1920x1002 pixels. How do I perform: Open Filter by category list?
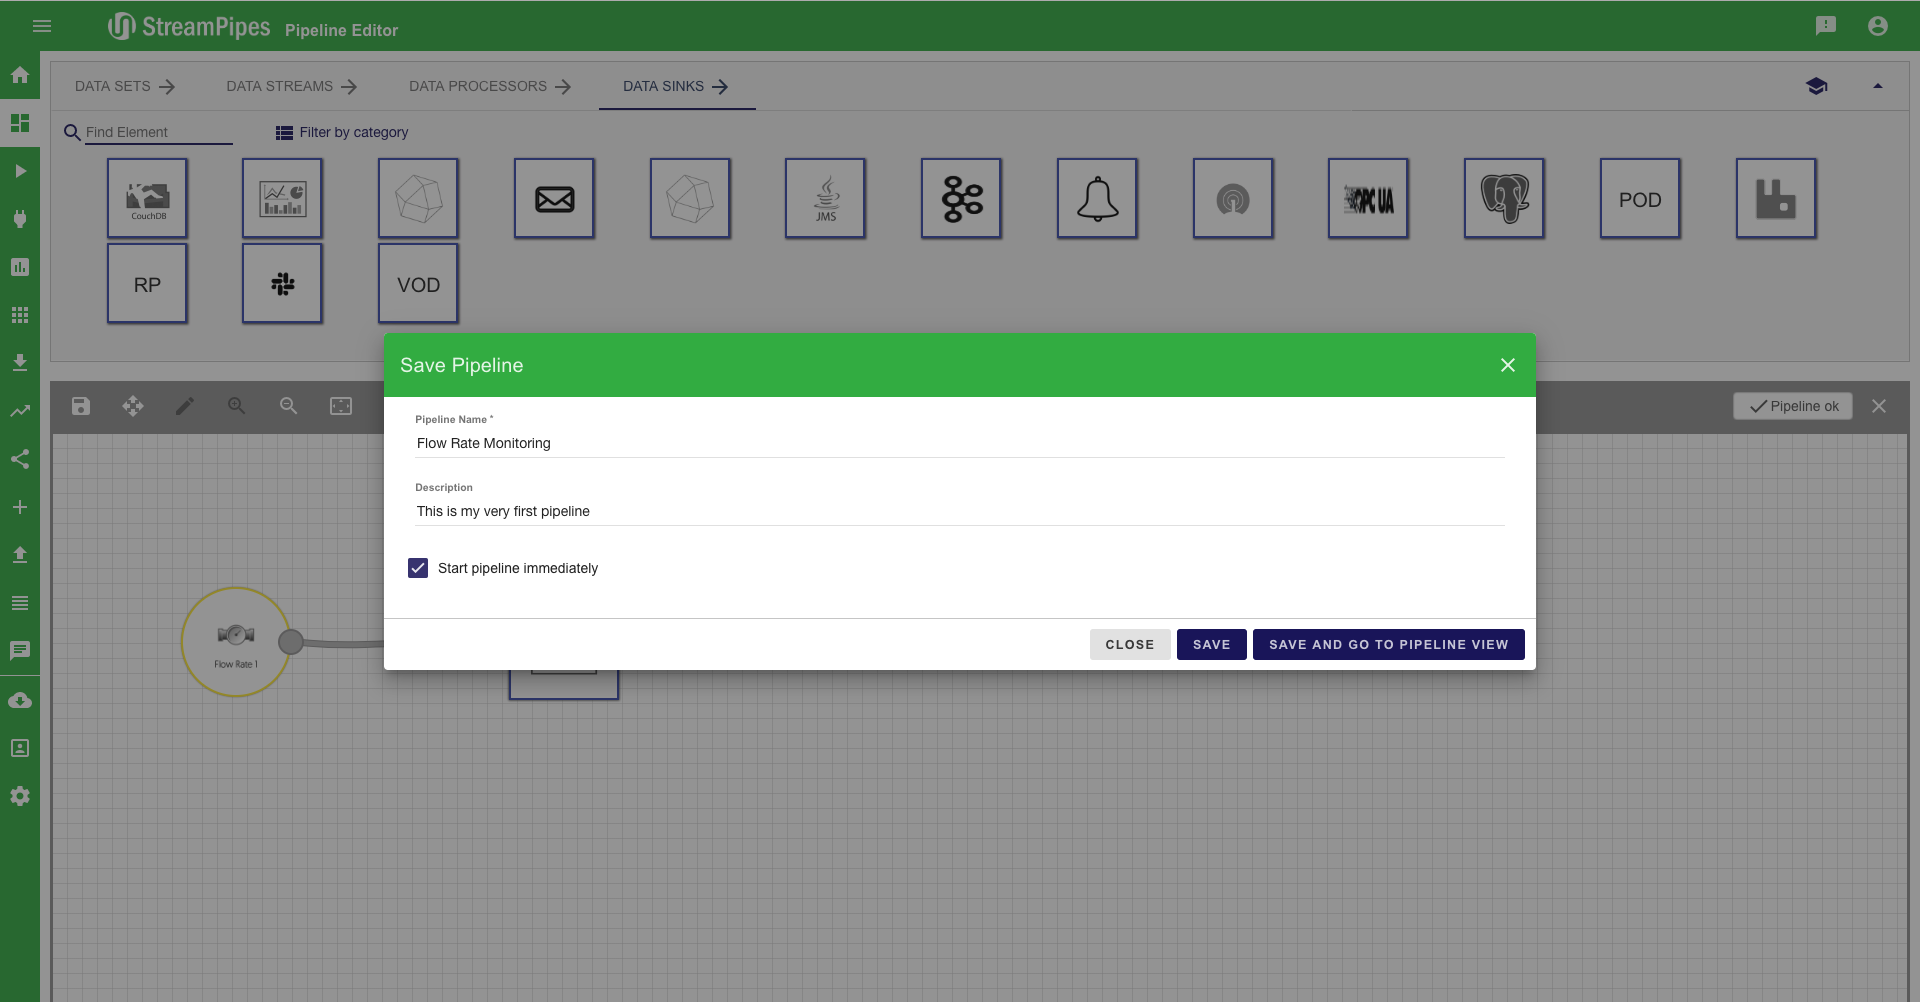(342, 132)
